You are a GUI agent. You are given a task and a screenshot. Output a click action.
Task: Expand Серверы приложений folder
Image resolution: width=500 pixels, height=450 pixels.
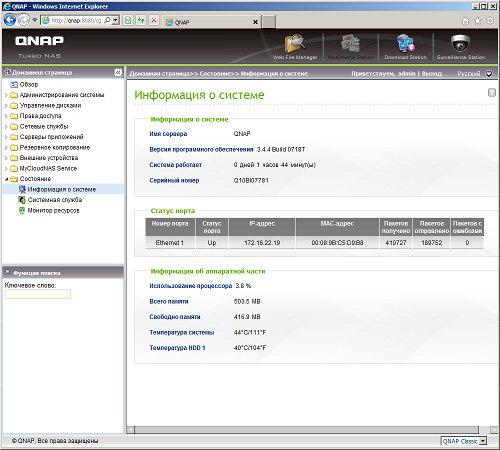6,137
